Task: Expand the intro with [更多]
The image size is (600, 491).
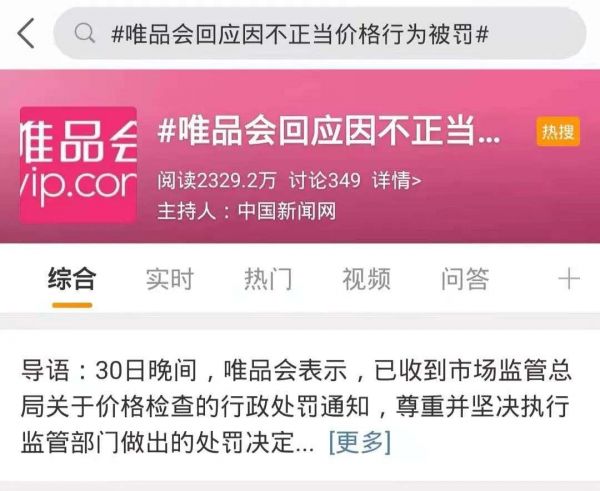Action: click(360, 442)
